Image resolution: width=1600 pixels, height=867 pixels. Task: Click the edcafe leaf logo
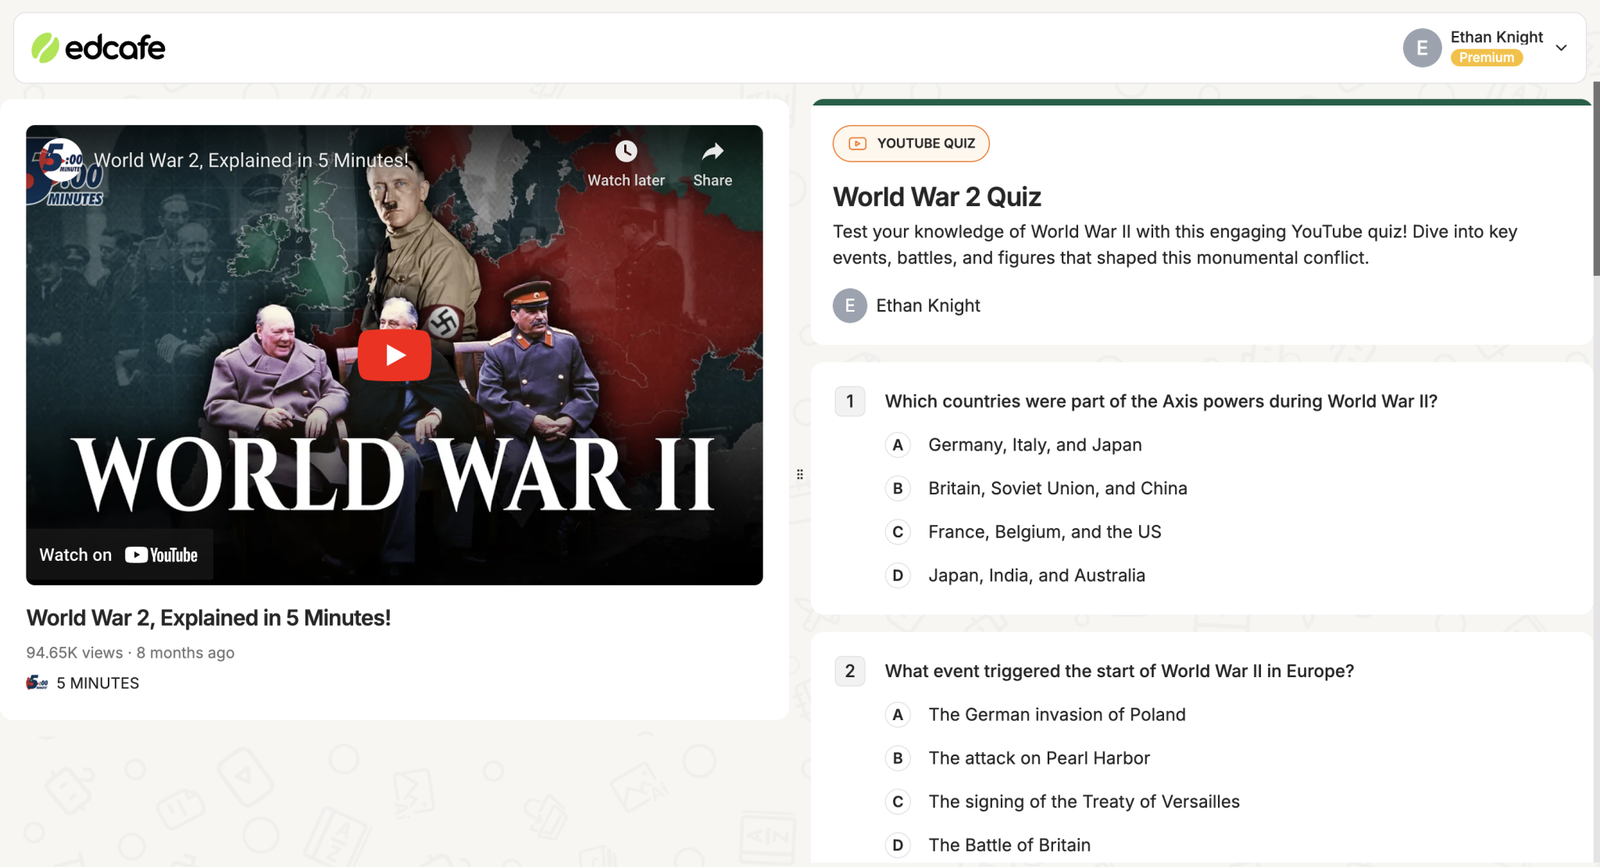click(45, 48)
